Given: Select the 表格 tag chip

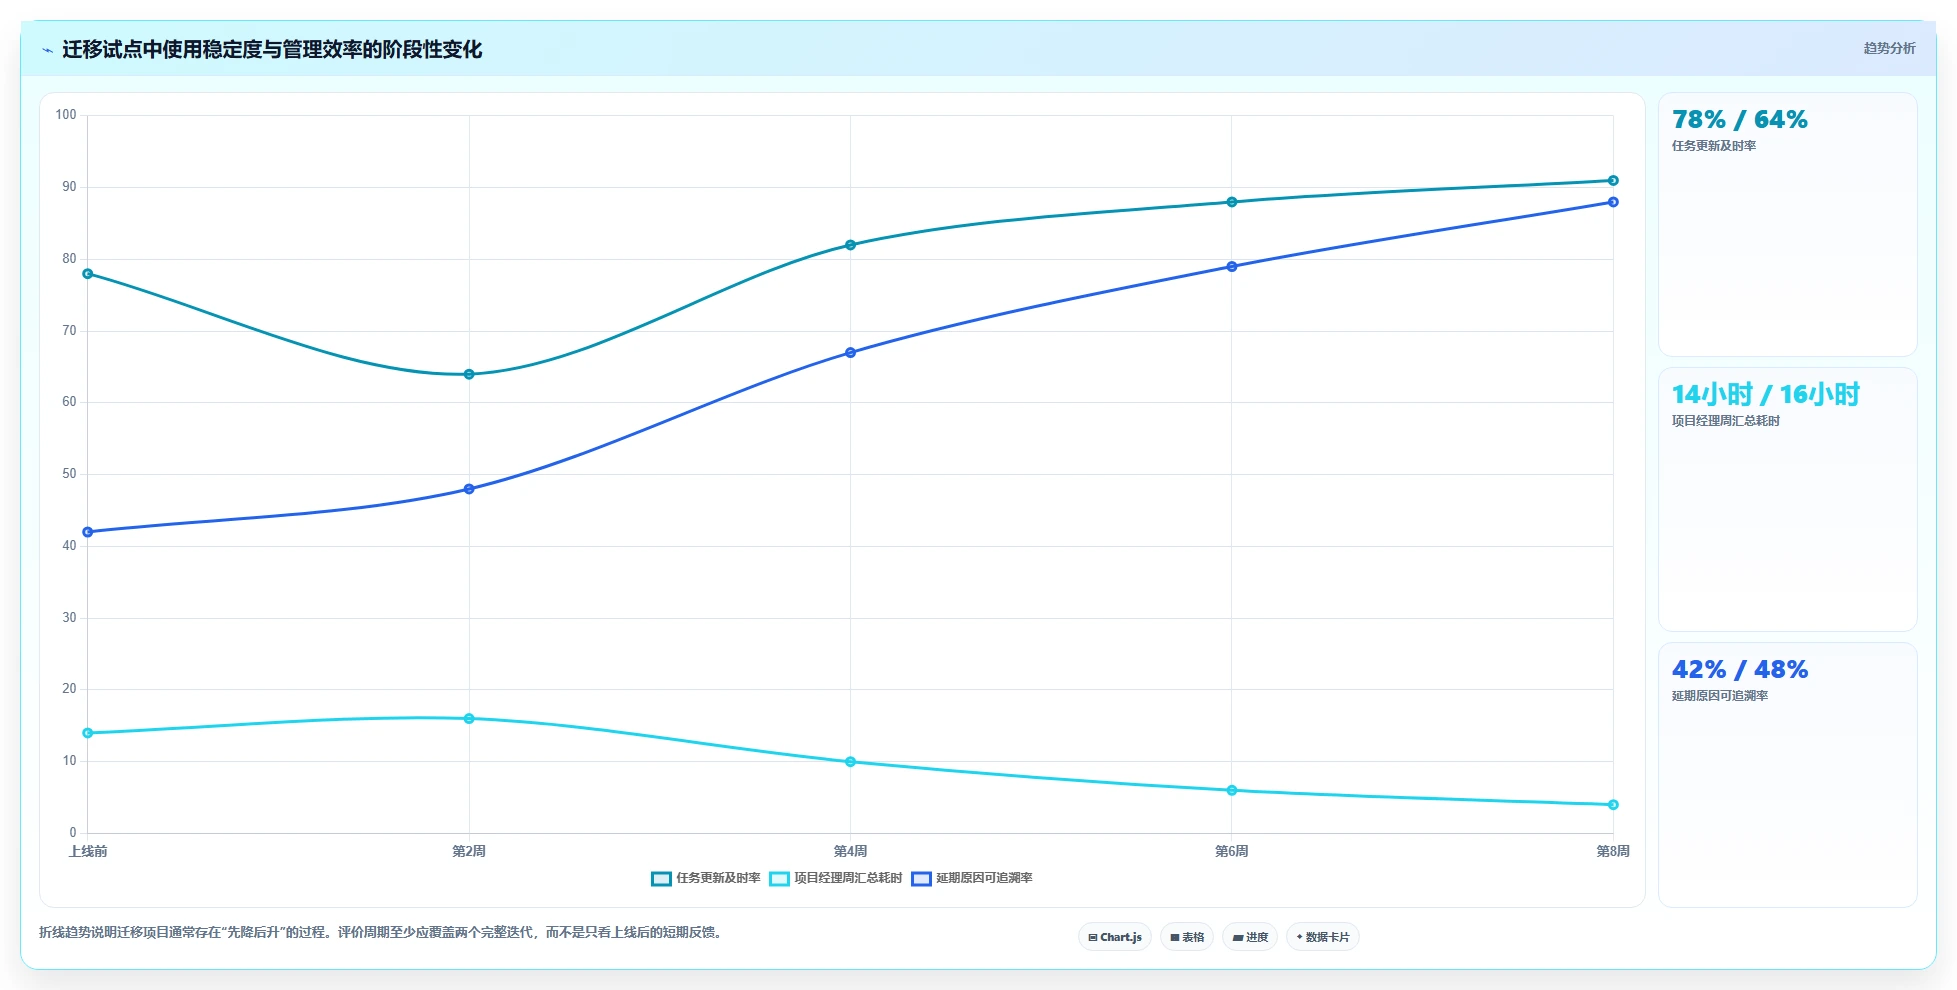Looking at the screenshot, I should pos(1187,937).
